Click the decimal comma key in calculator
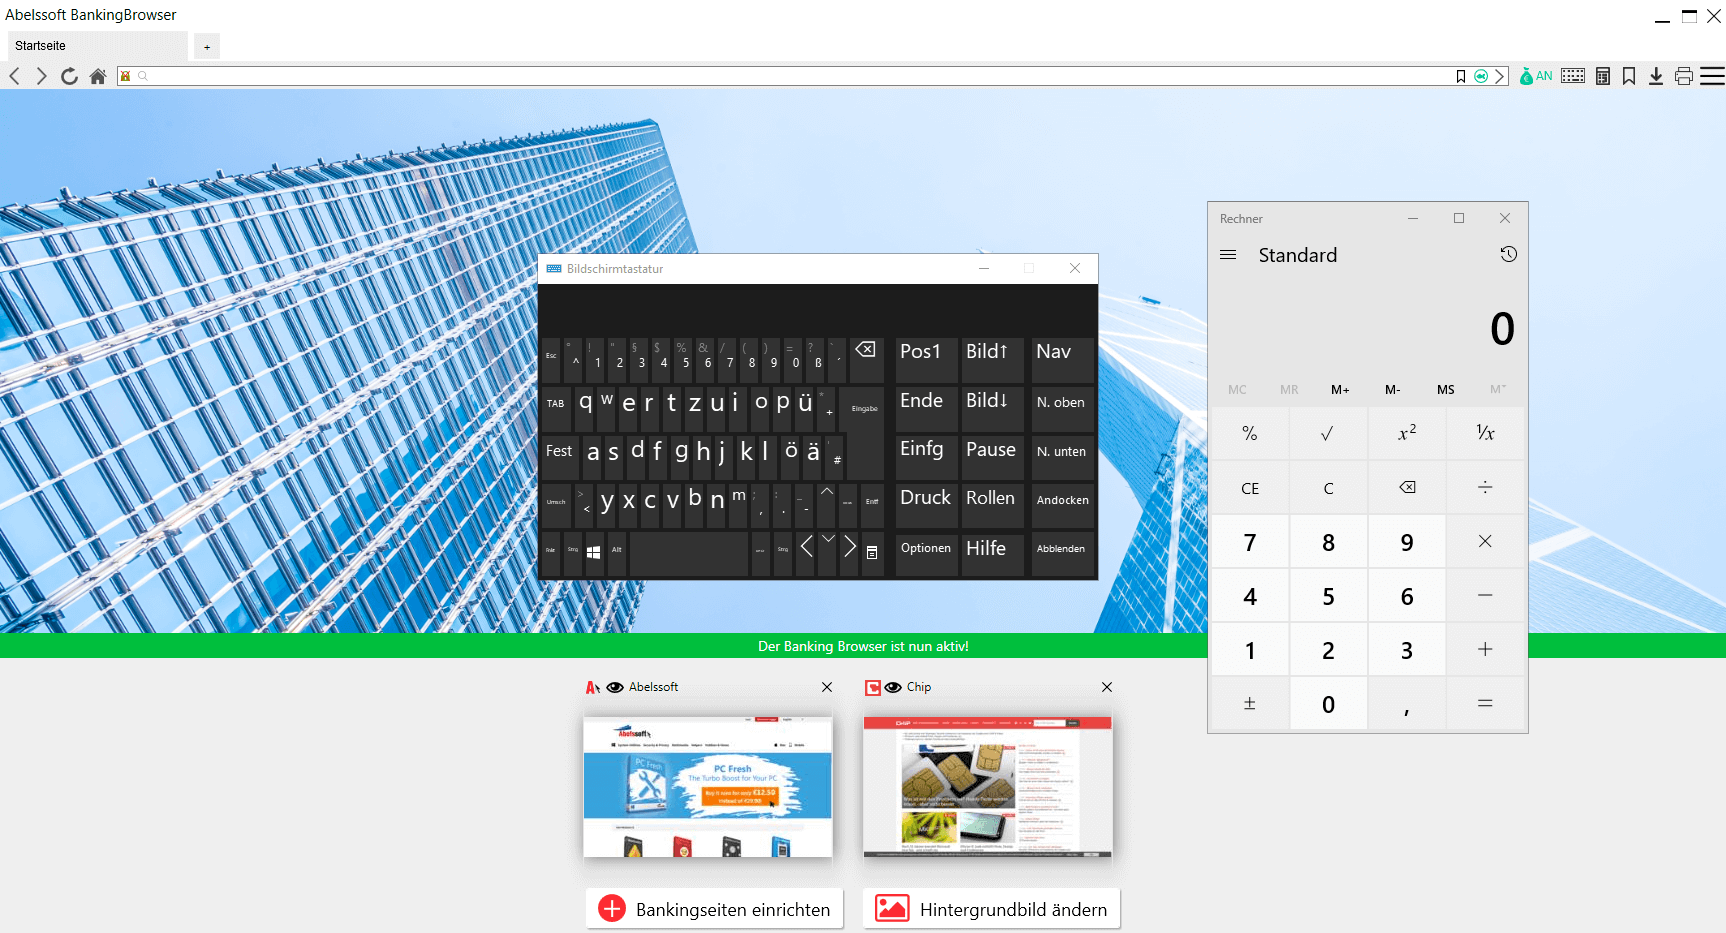Image resolution: width=1726 pixels, height=933 pixels. click(1407, 704)
